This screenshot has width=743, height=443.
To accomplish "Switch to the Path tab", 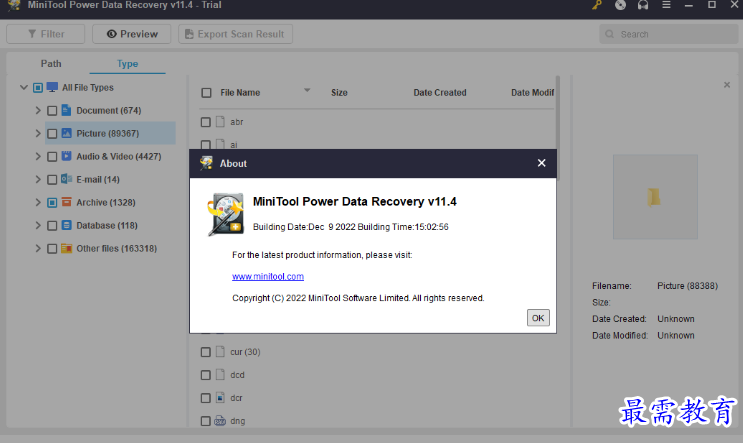I will 51,63.
